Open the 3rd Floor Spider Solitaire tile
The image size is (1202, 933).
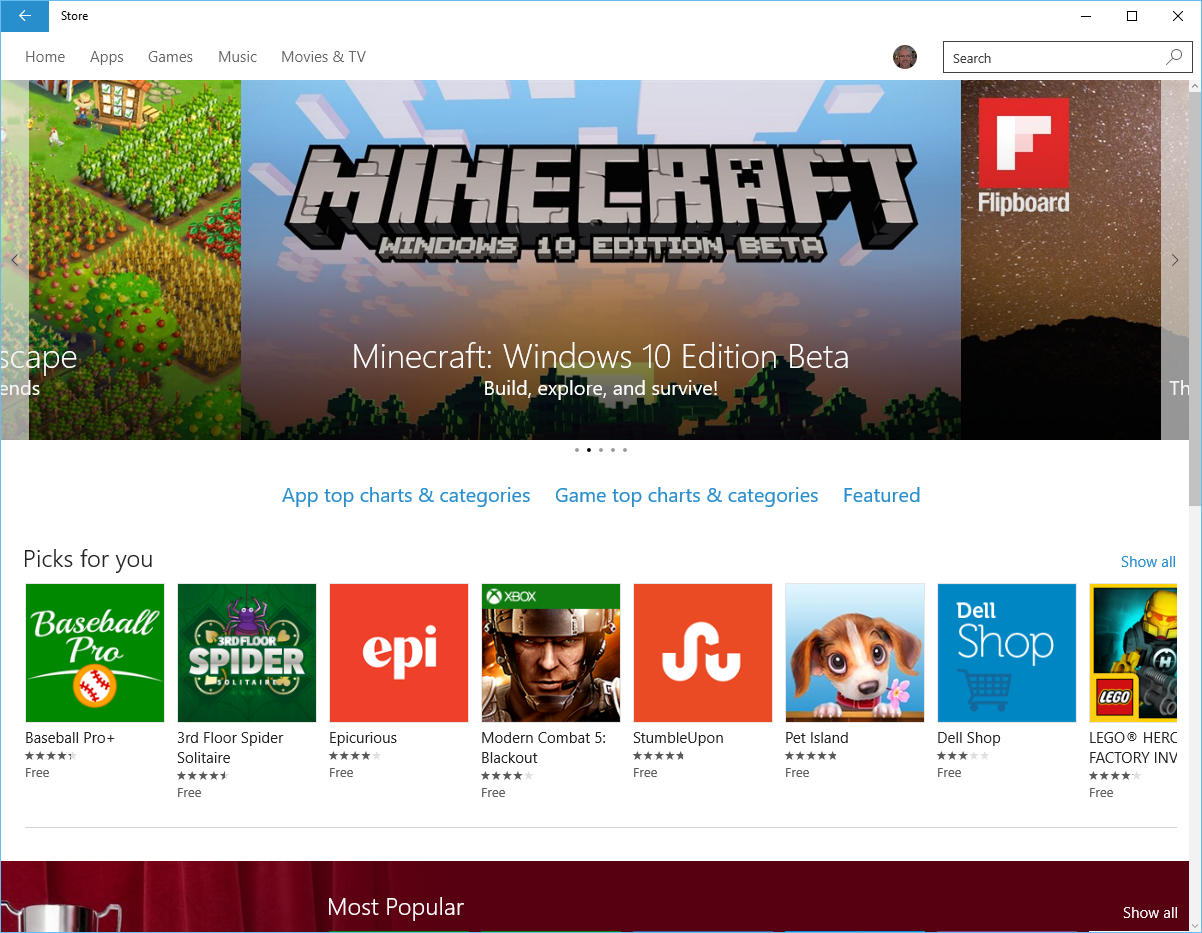point(247,653)
